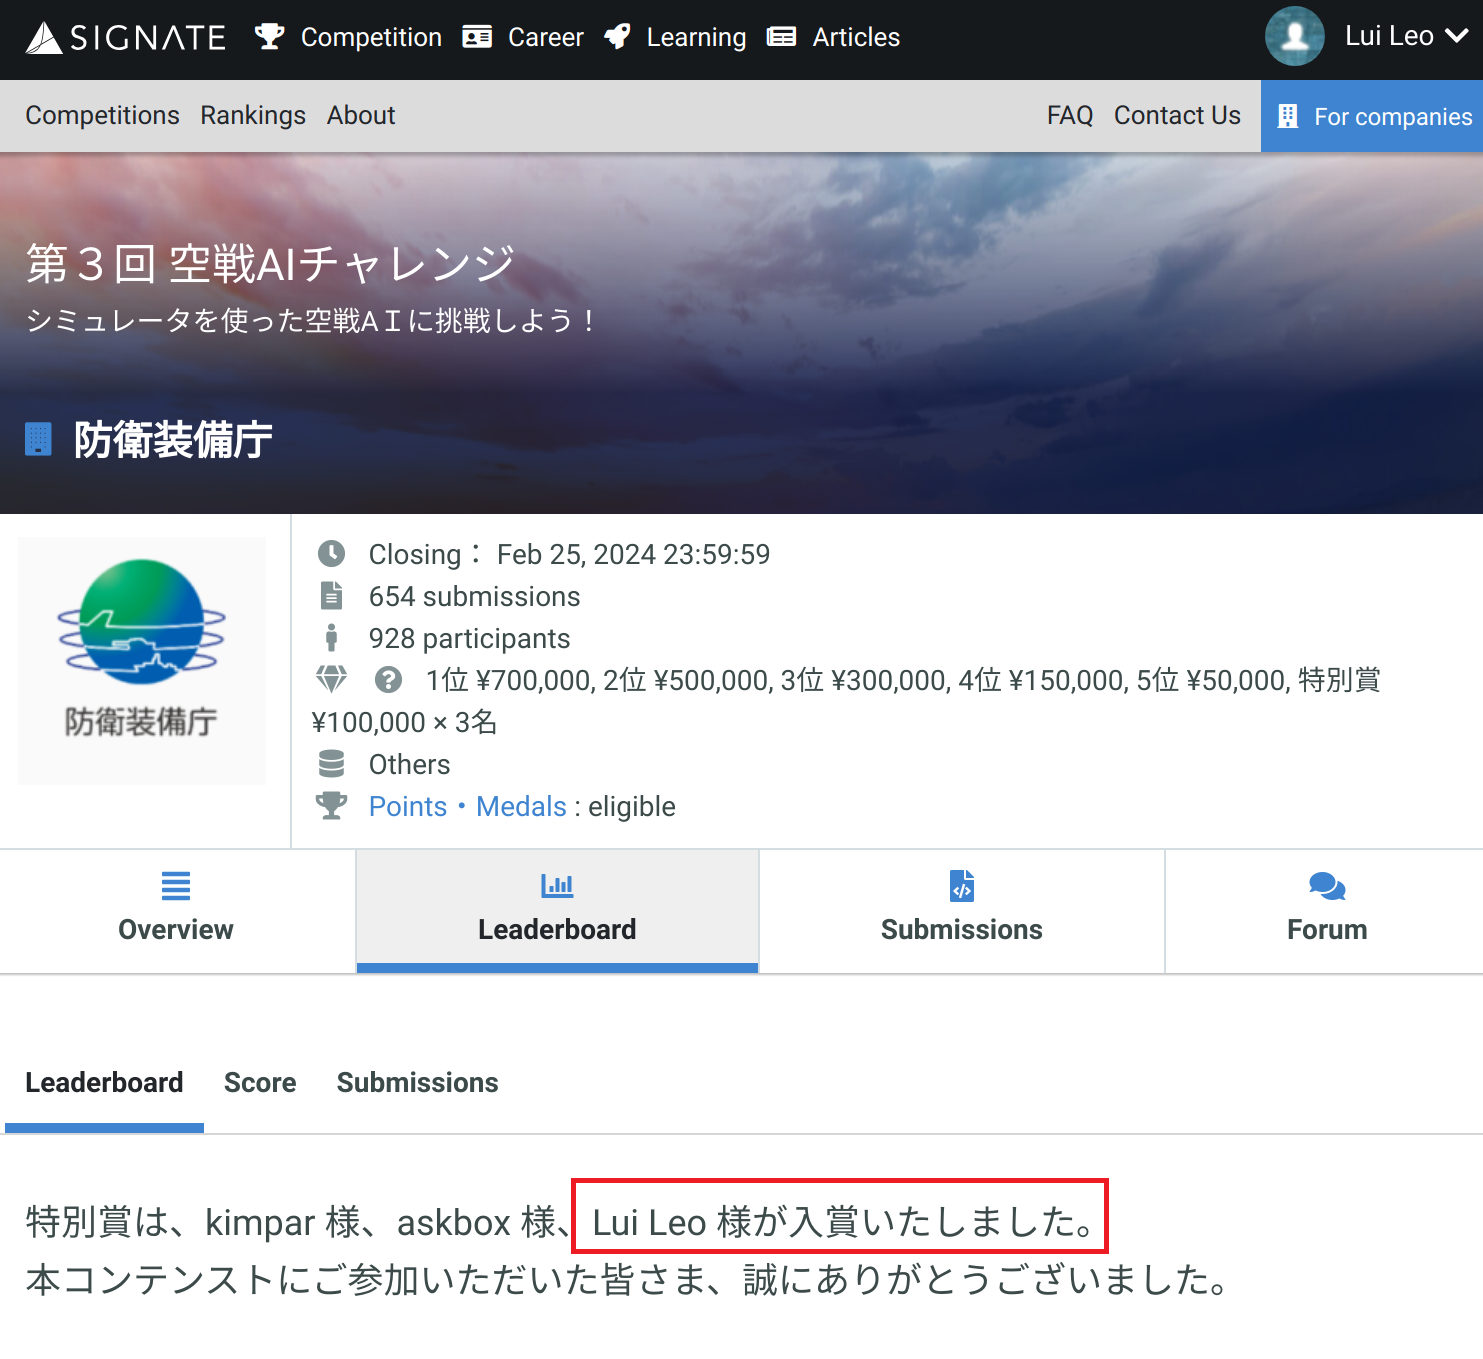Click the Submissions code file icon
Screen dimensions: 1483x1359
pos(962,885)
